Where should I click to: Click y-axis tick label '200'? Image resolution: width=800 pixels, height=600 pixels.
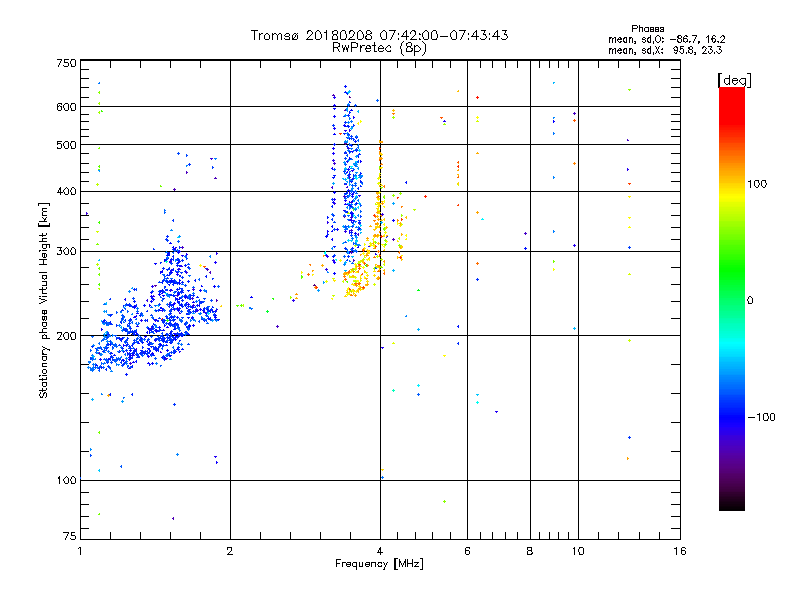click(66, 336)
